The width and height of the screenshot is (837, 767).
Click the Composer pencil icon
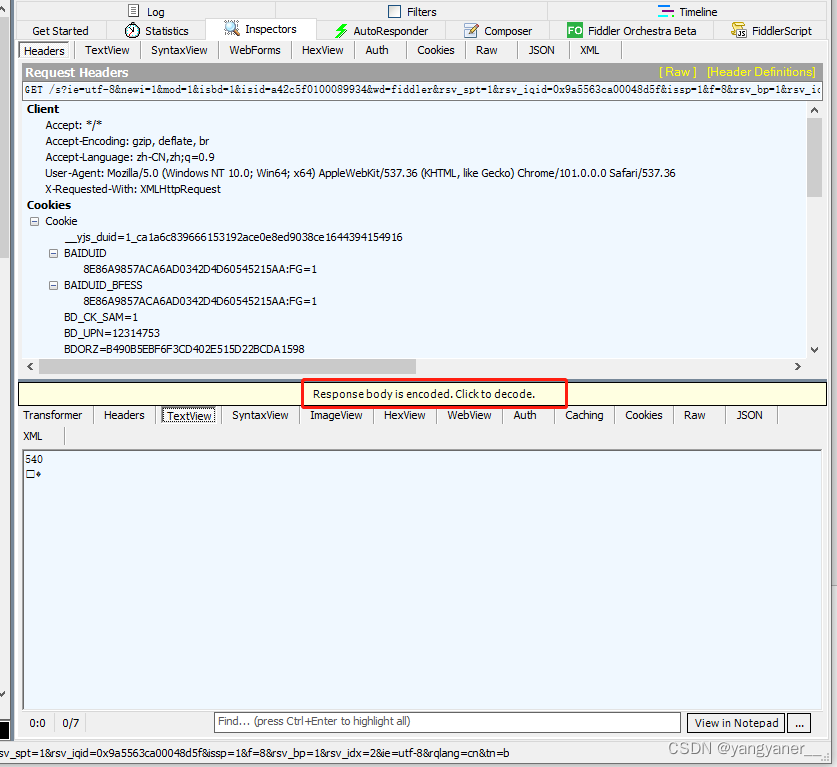click(x=471, y=30)
